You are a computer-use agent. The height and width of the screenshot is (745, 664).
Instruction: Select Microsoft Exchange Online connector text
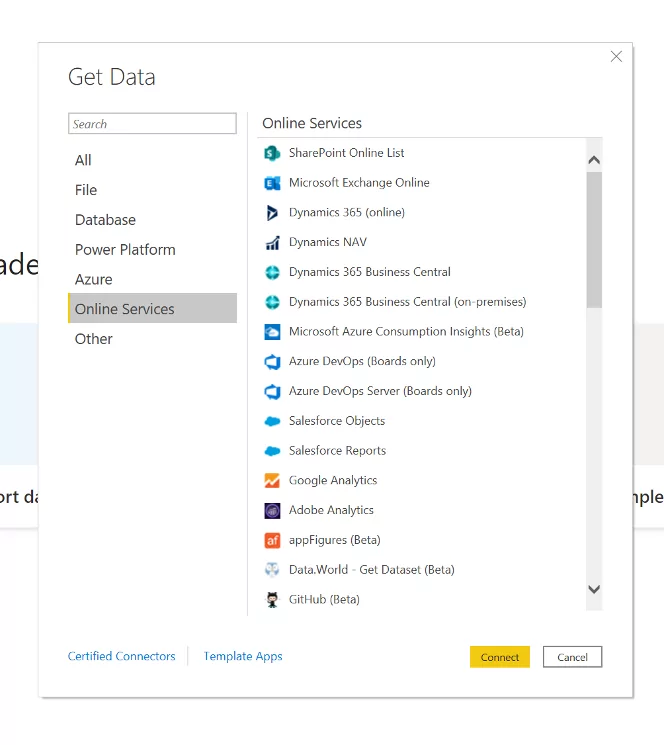[359, 183]
